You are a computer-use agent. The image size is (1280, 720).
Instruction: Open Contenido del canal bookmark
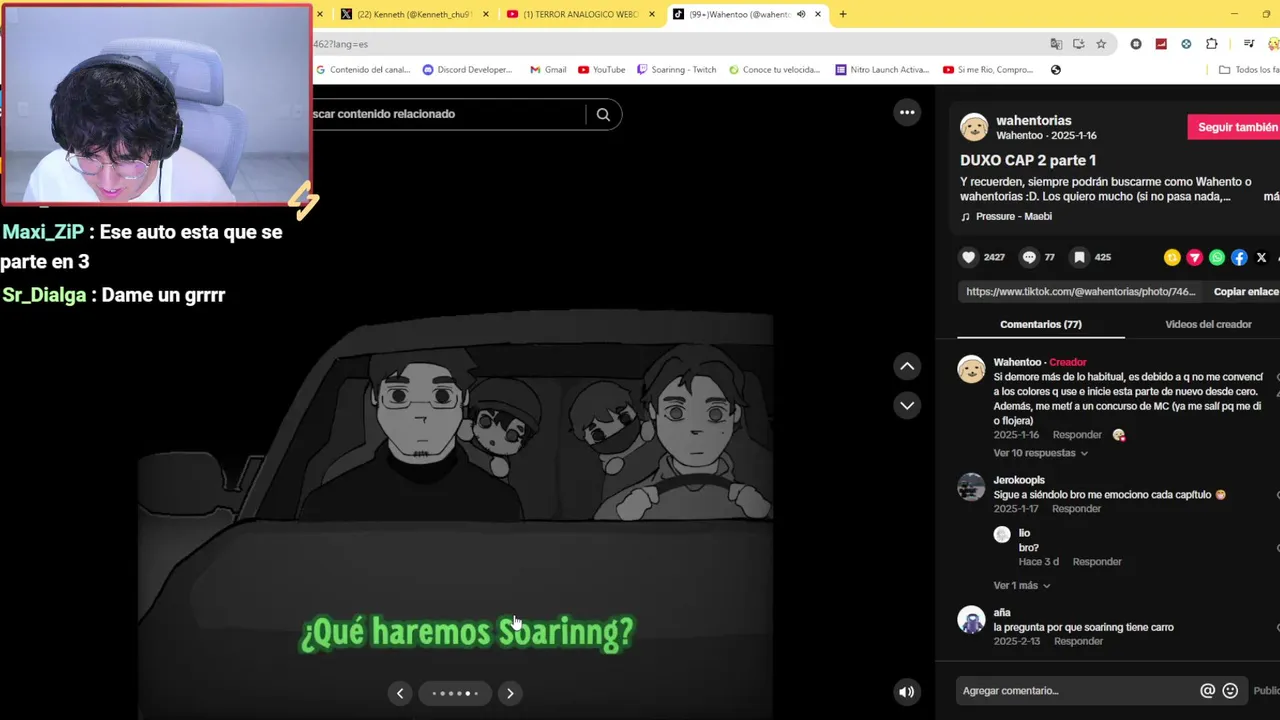[x=362, y=70]
